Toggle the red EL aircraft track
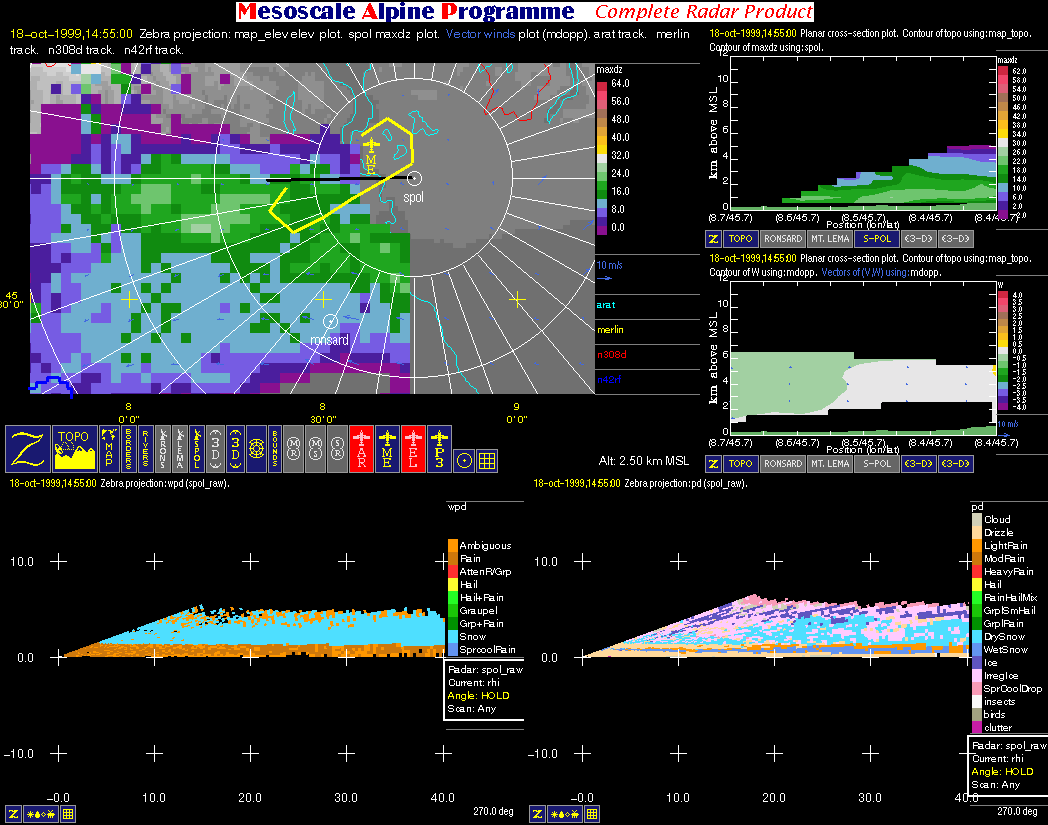This screenshot has height=825, width=1048. point(413,449)
